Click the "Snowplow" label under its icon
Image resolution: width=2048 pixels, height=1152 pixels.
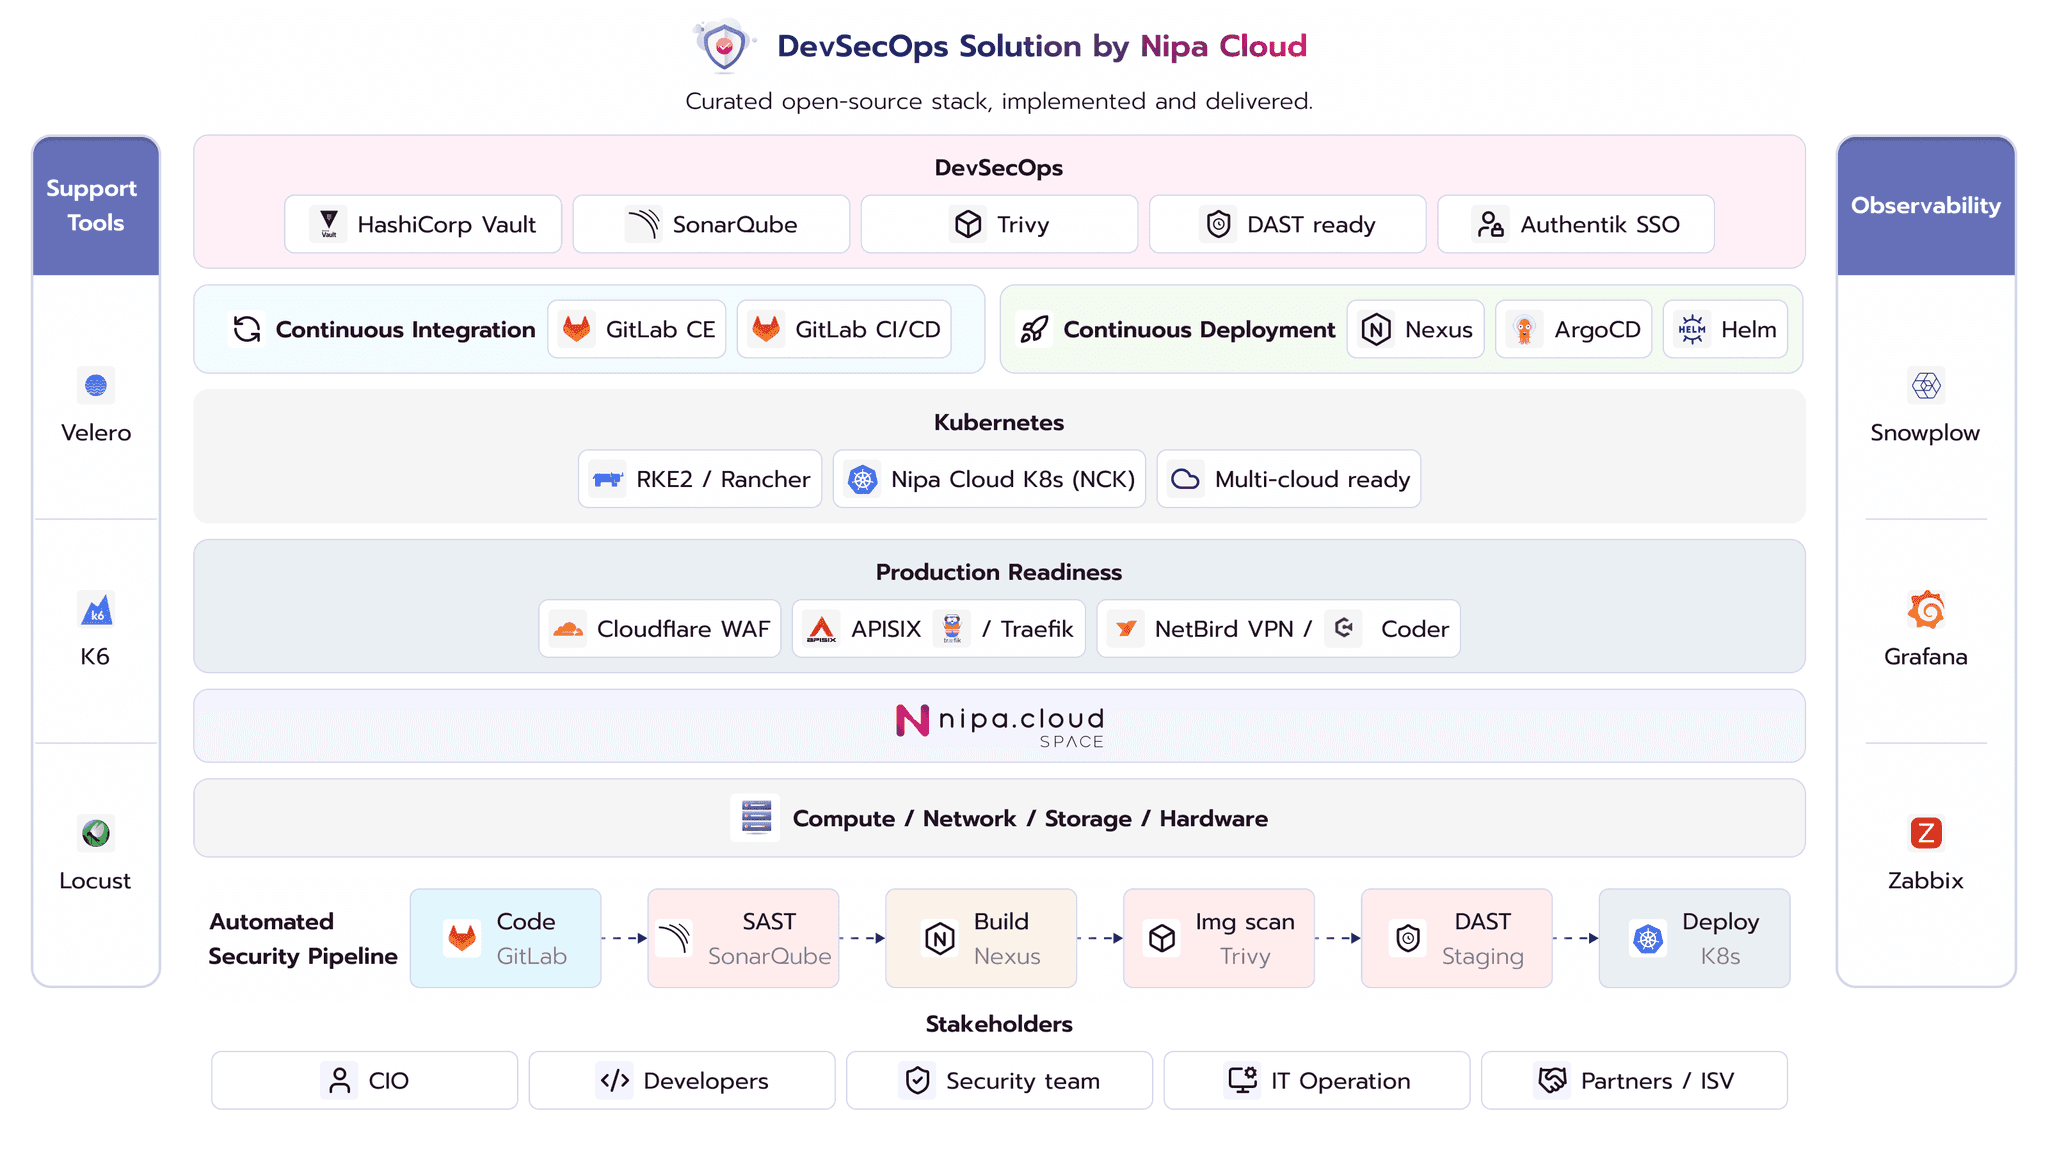click(x=1925, y=433)
